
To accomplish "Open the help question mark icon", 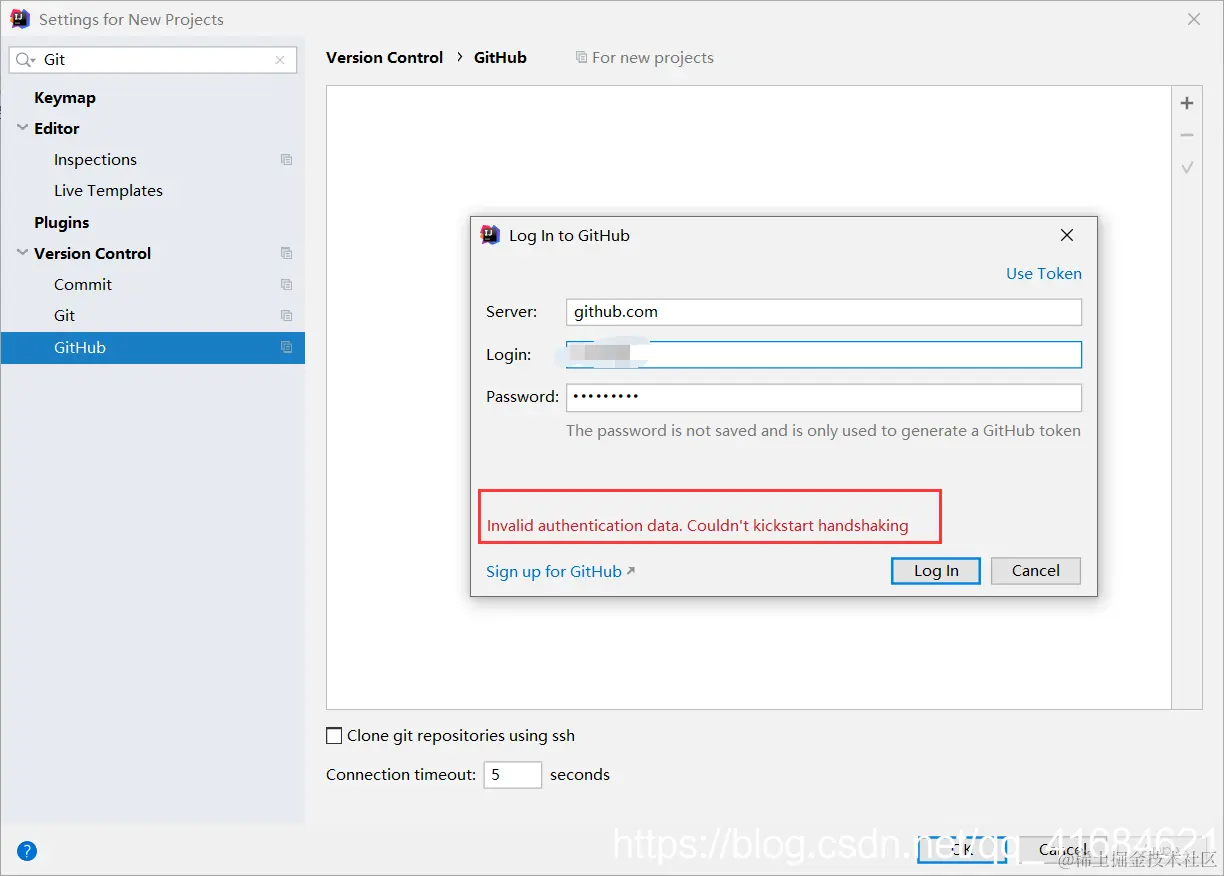I will pyautogui.click(x=27, y=852).
